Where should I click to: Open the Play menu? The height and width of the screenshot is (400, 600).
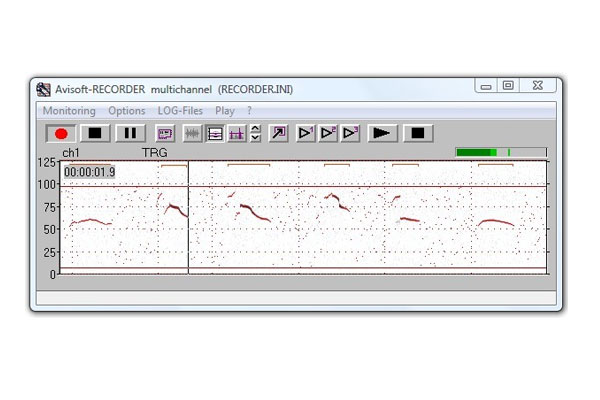click(225, 111)
